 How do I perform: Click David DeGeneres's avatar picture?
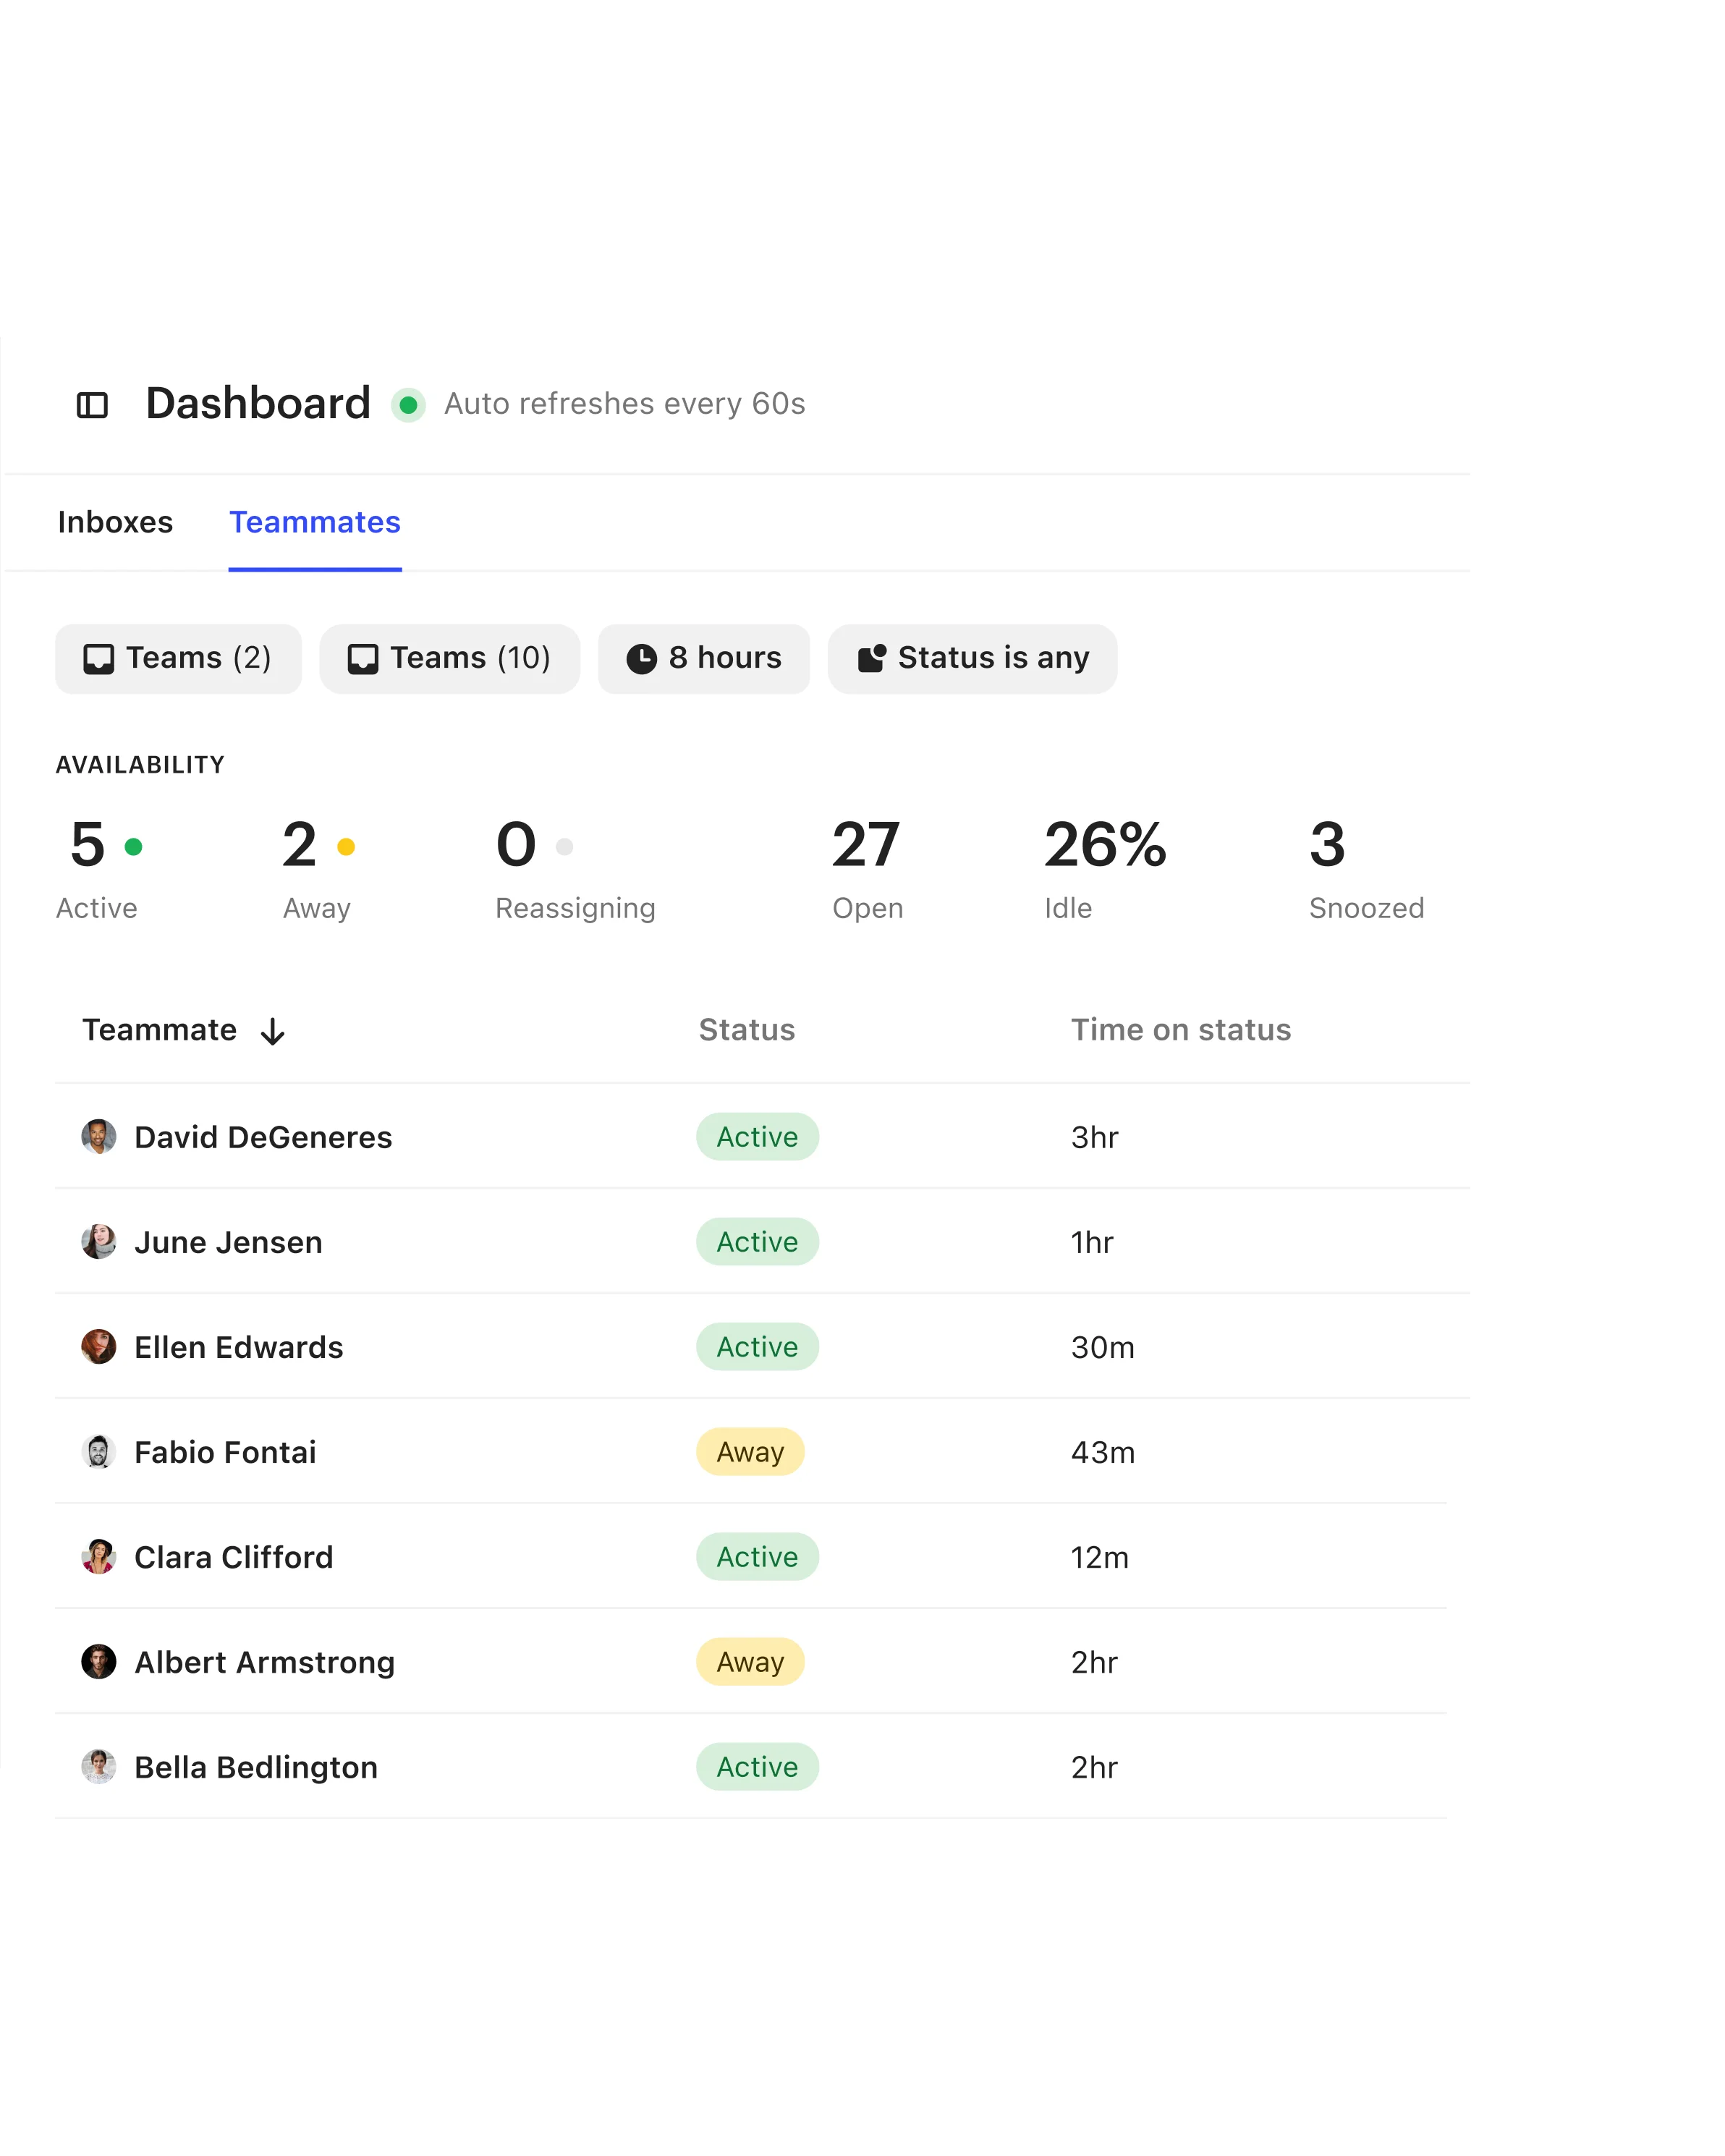click(x=100, y=1136)
